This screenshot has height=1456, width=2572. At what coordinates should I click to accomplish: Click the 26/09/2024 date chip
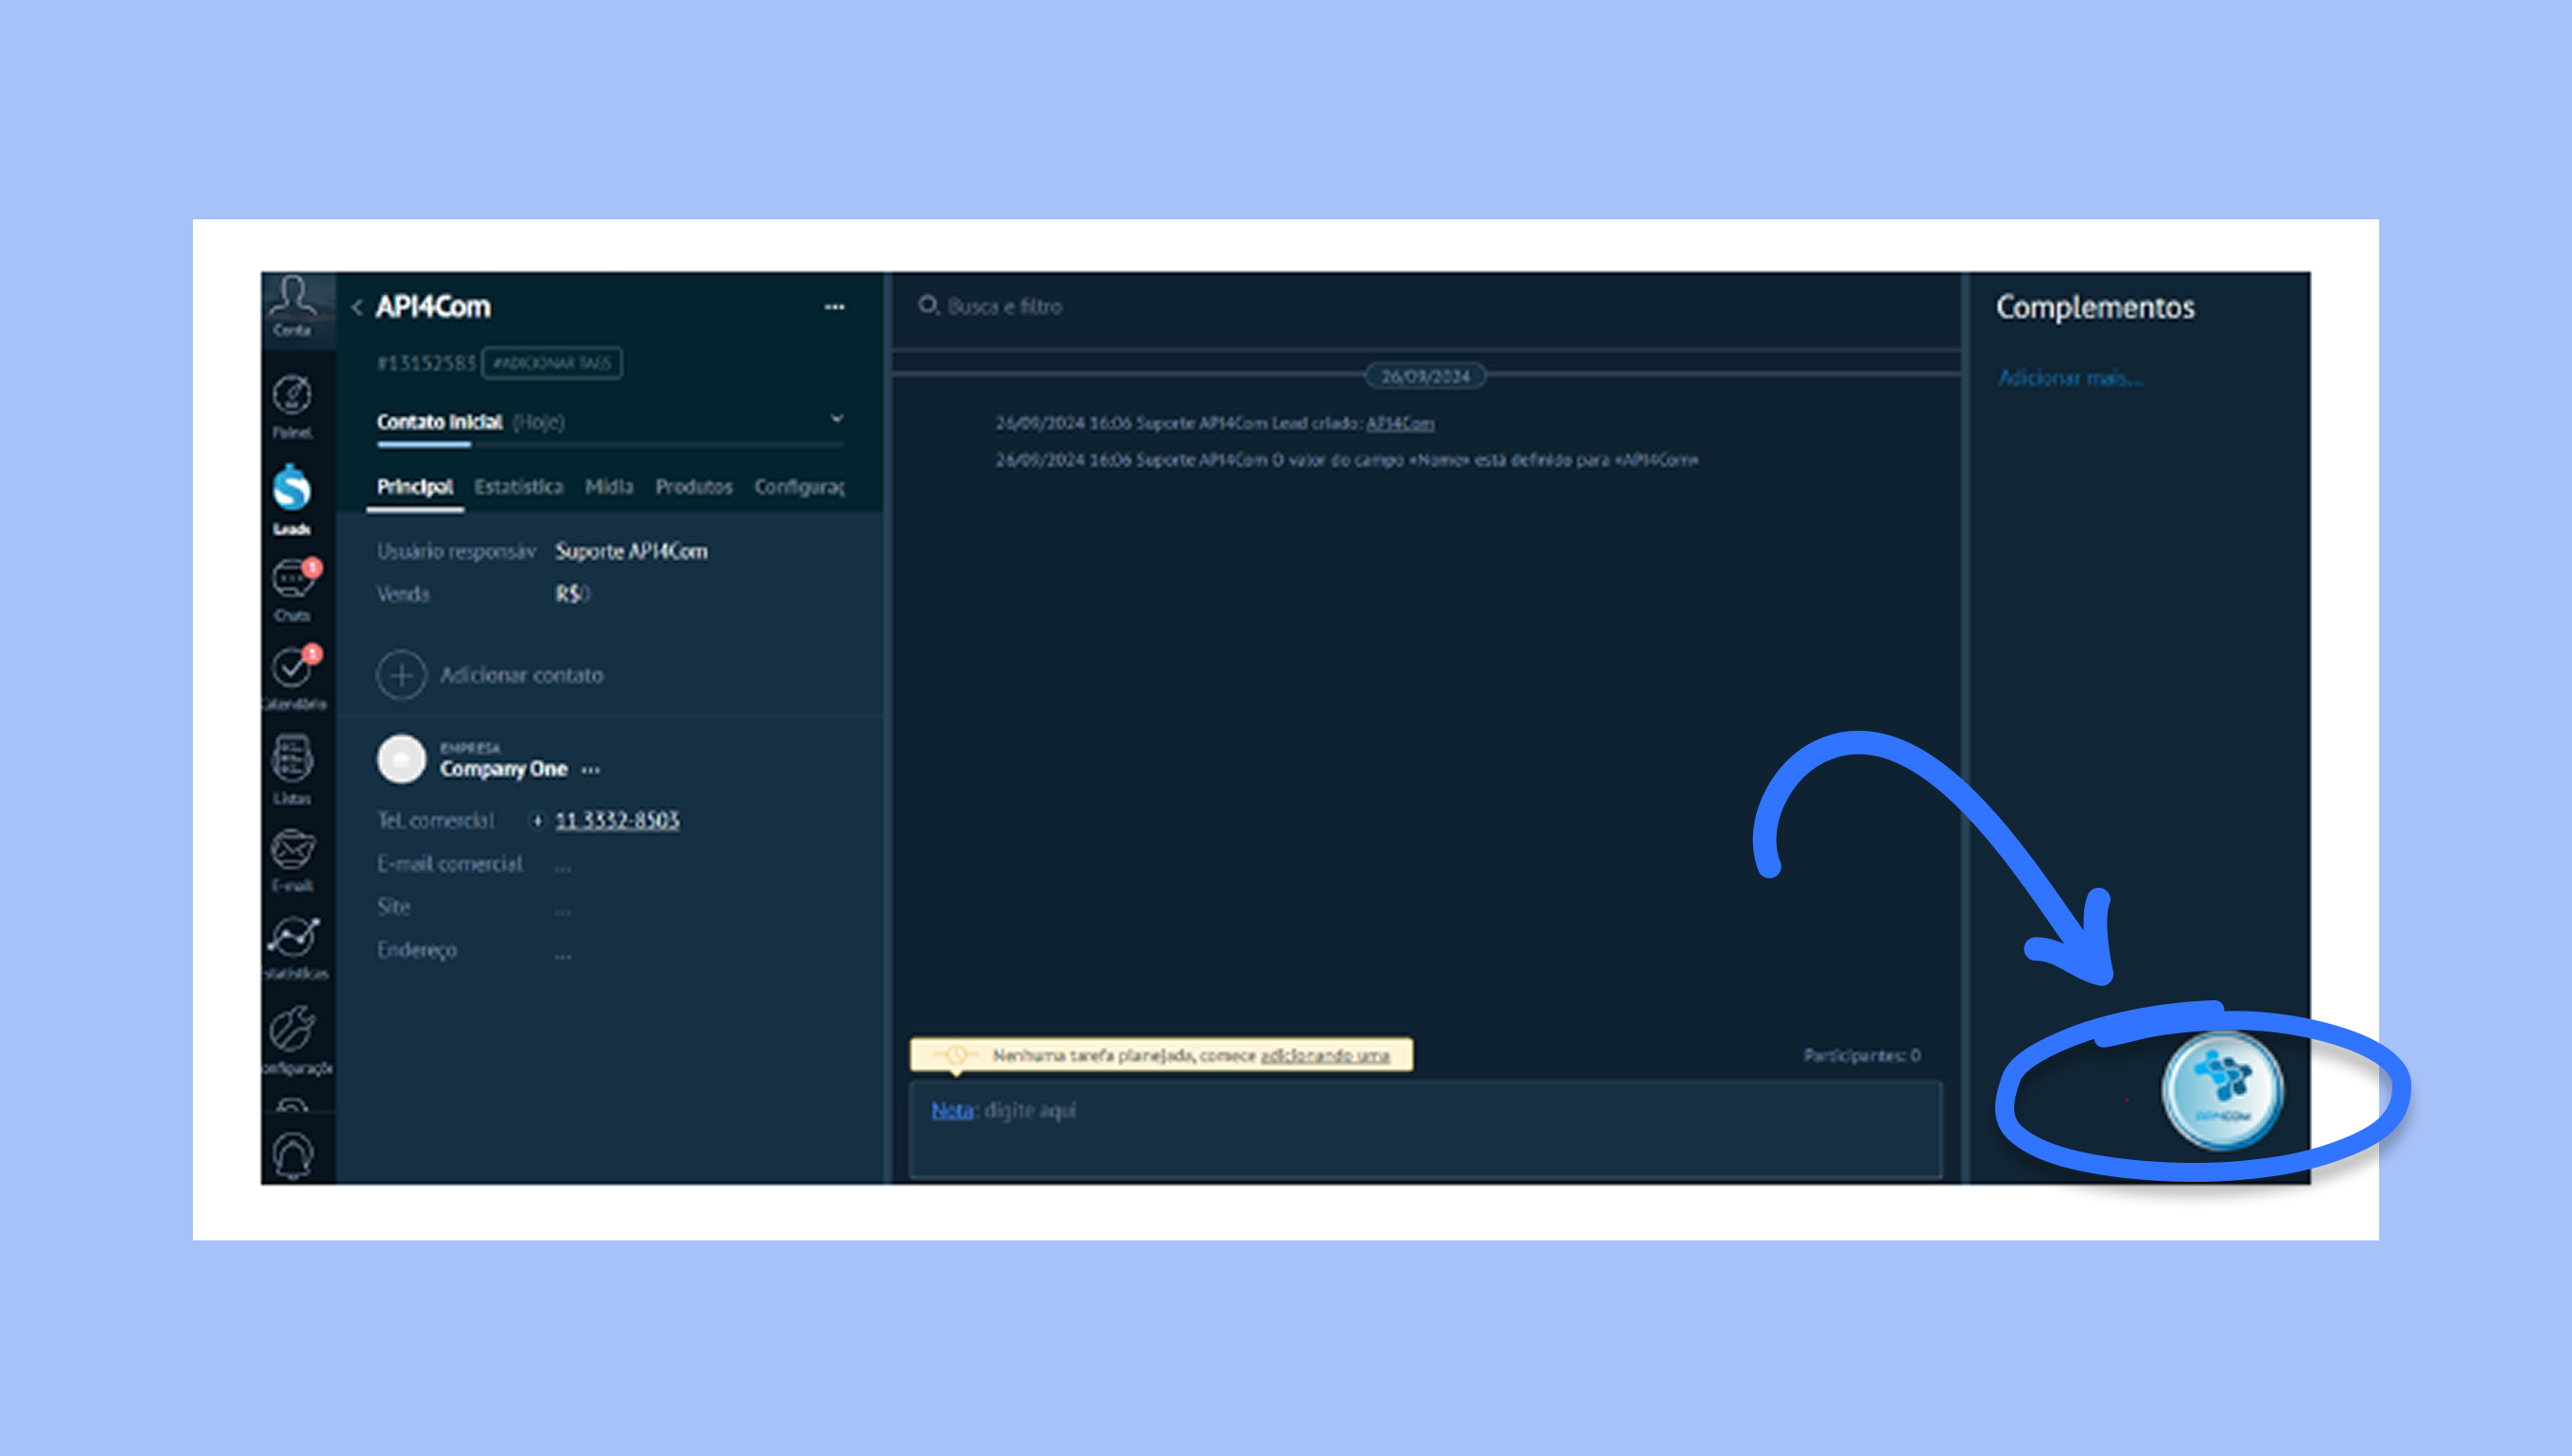click(x=1426, y=376)
